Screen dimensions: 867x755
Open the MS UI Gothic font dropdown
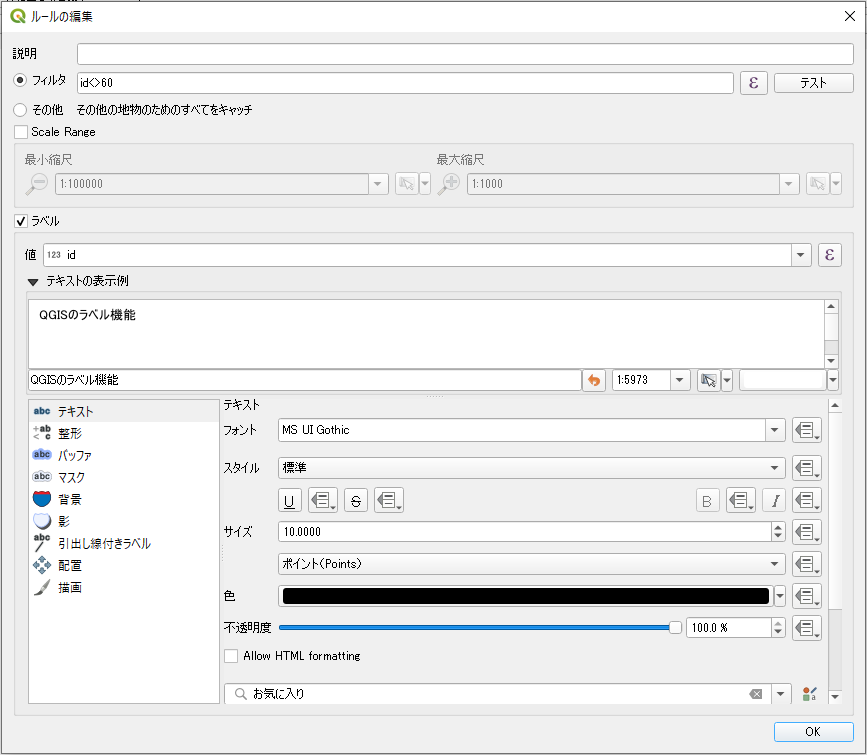[775, 430]
